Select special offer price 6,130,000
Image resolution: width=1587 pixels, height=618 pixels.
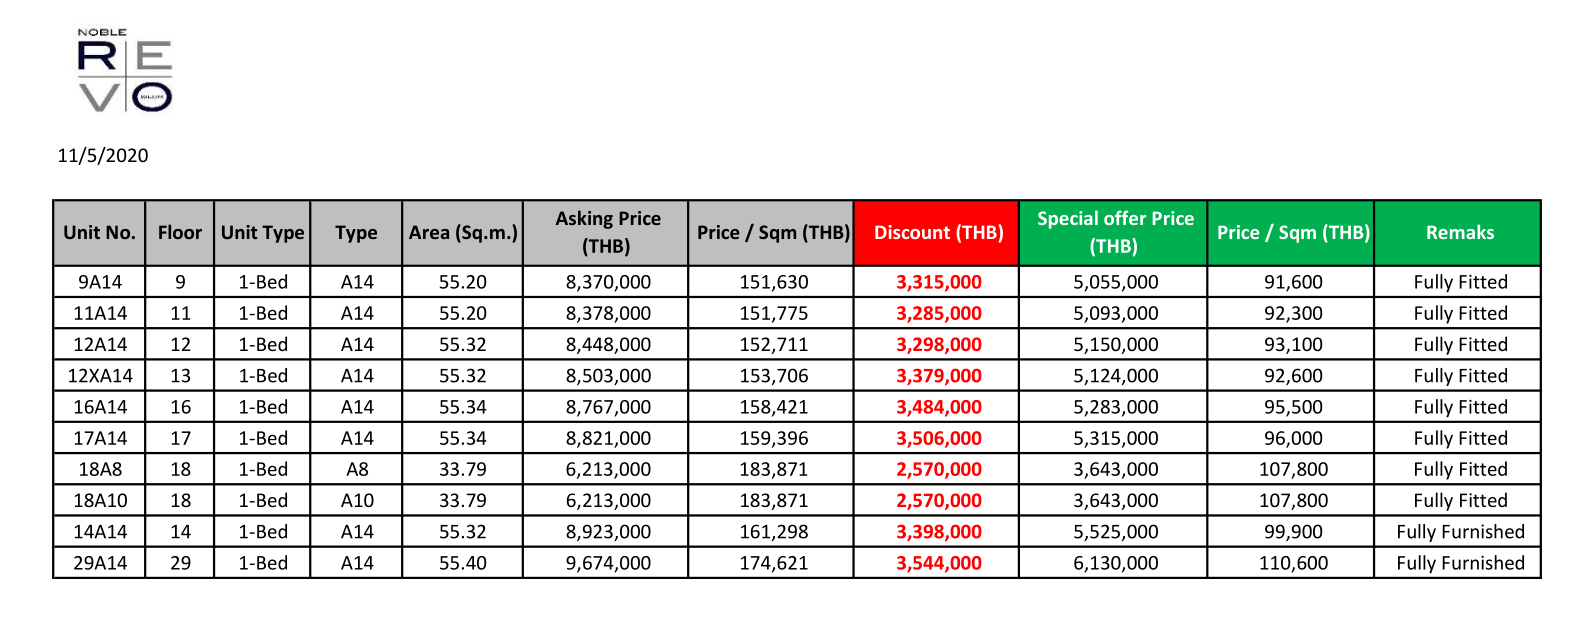[1115, 563]
